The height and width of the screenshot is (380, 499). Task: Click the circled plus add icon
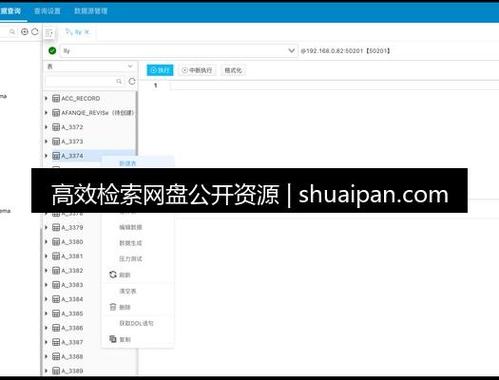(24, 32)
